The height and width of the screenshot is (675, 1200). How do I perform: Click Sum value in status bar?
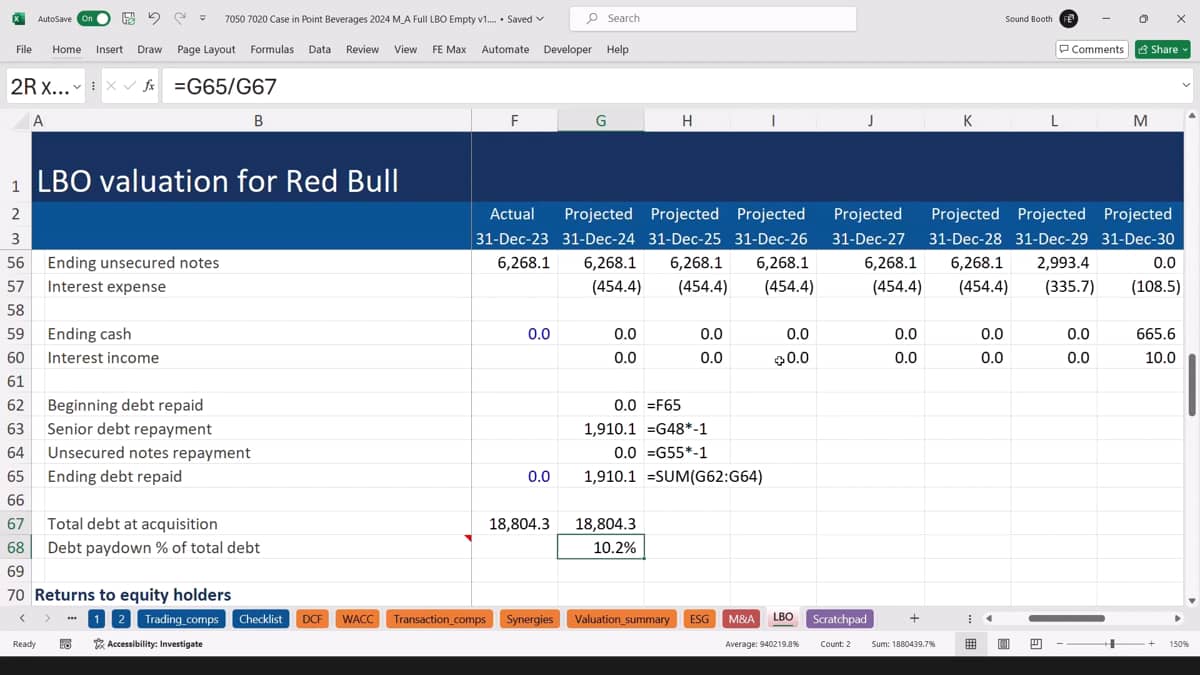(903, 644)
